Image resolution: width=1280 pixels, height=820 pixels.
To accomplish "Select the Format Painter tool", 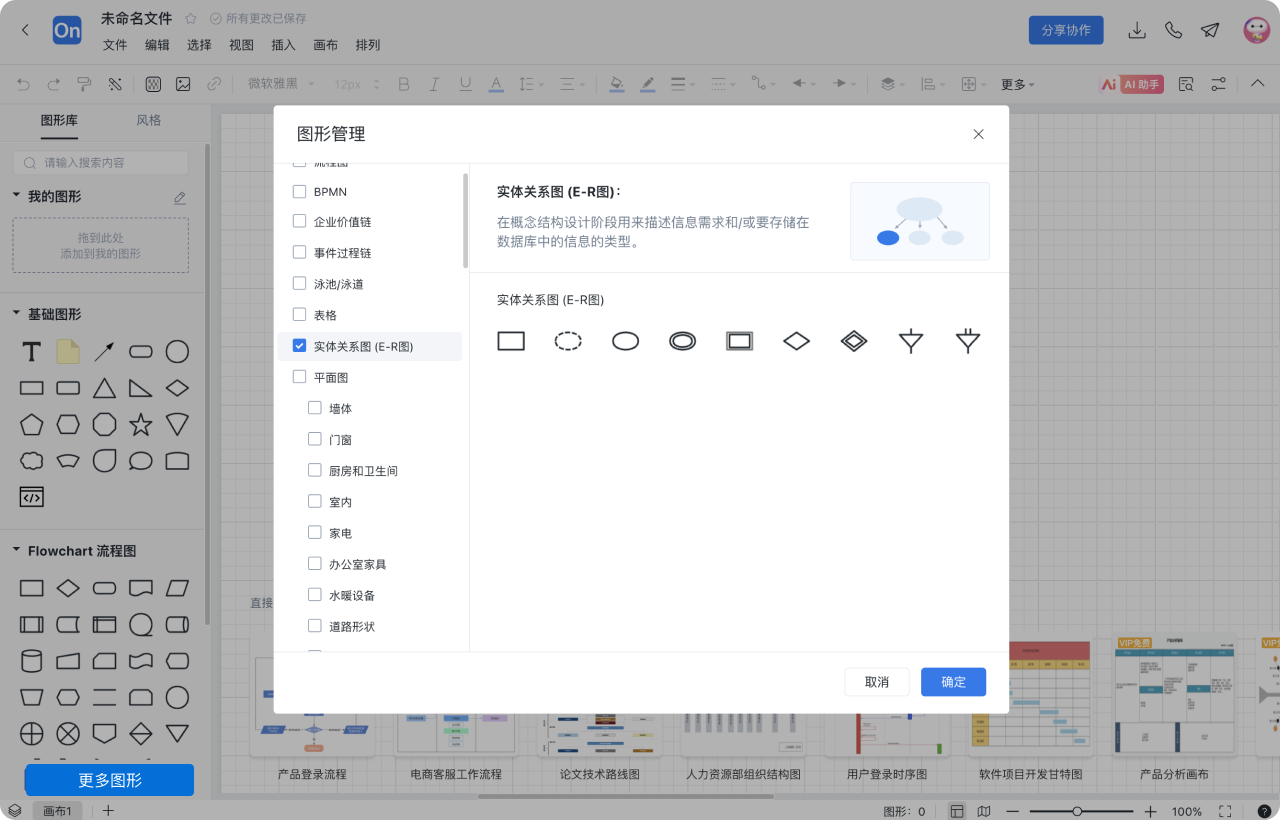I will [x=84, y=84].
